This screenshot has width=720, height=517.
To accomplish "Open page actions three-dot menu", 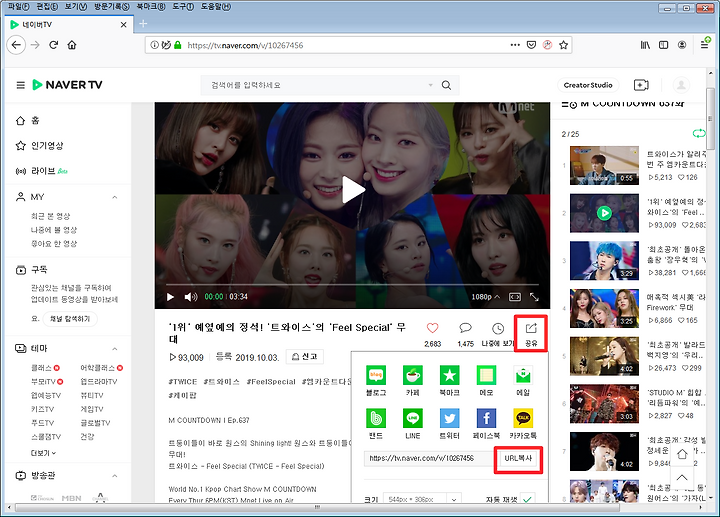I will click(515, 45).
